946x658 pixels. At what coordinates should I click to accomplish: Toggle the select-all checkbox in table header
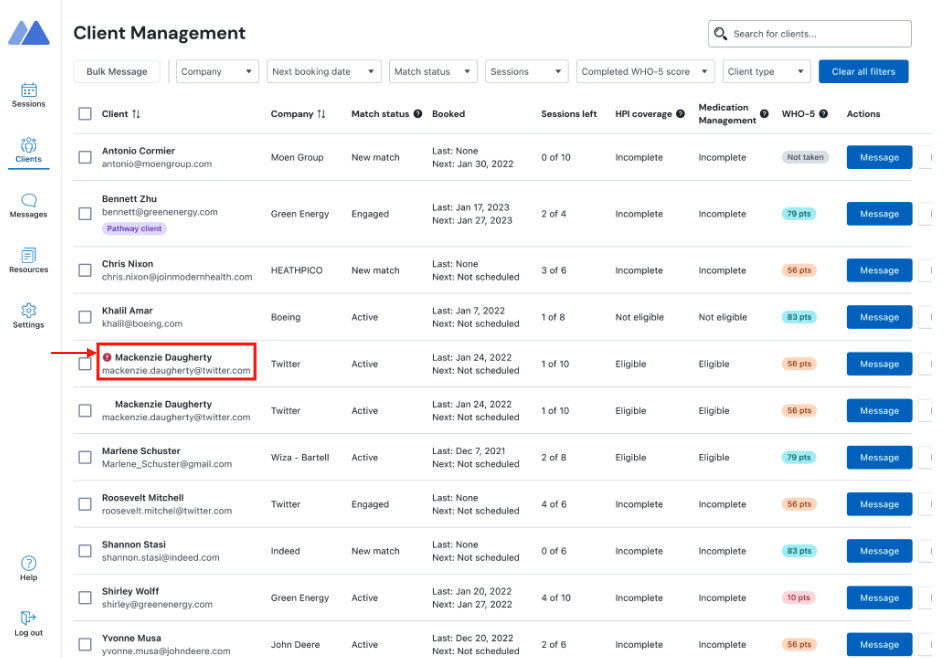pos(85,114)
